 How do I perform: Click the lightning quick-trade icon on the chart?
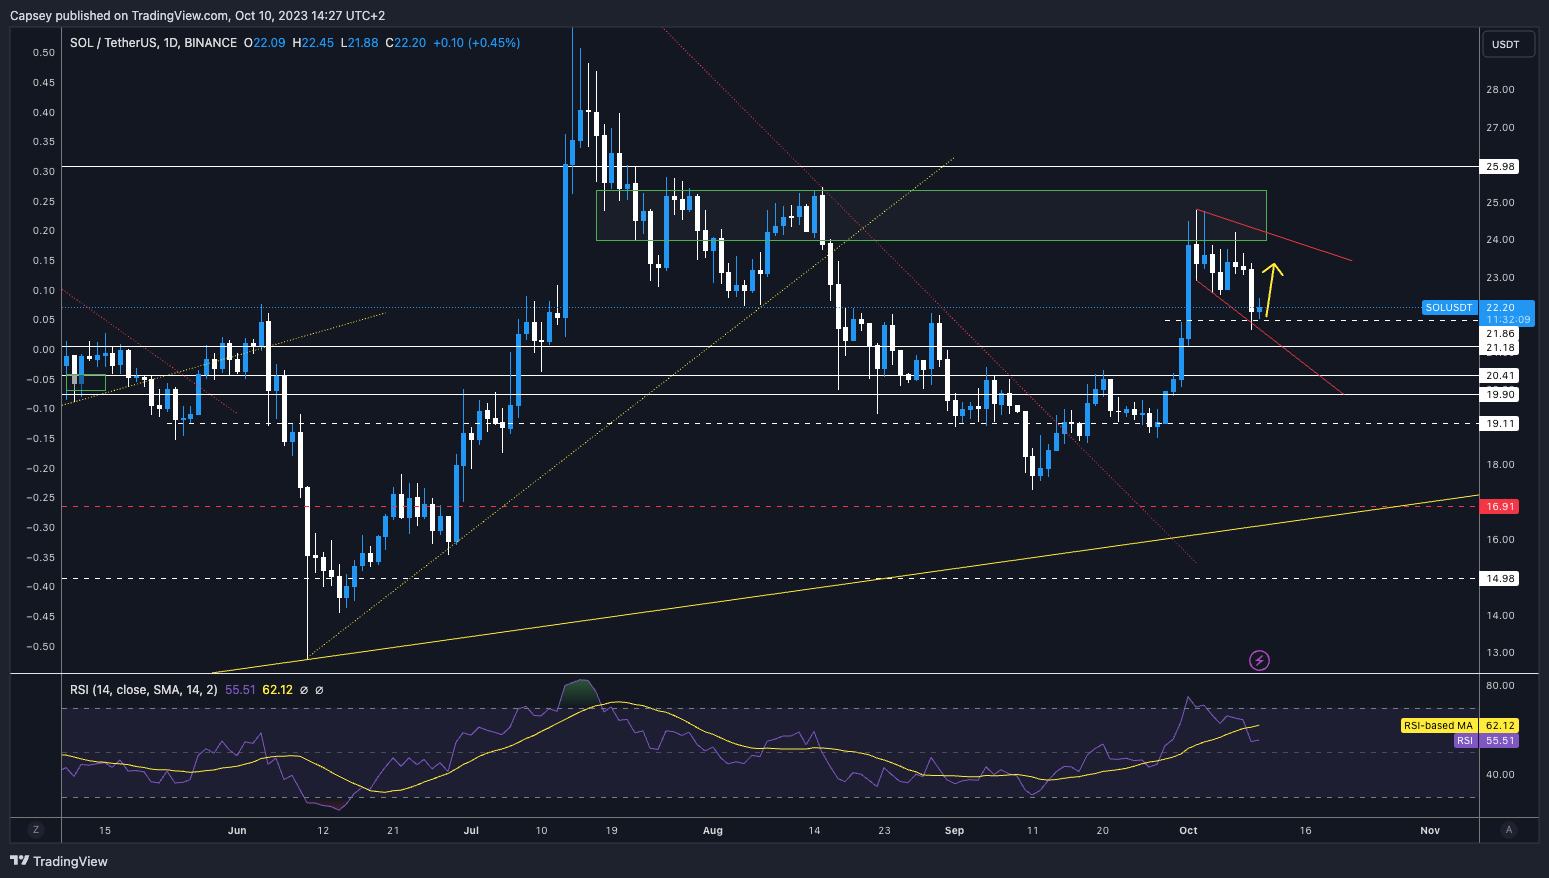(1260, 660)
